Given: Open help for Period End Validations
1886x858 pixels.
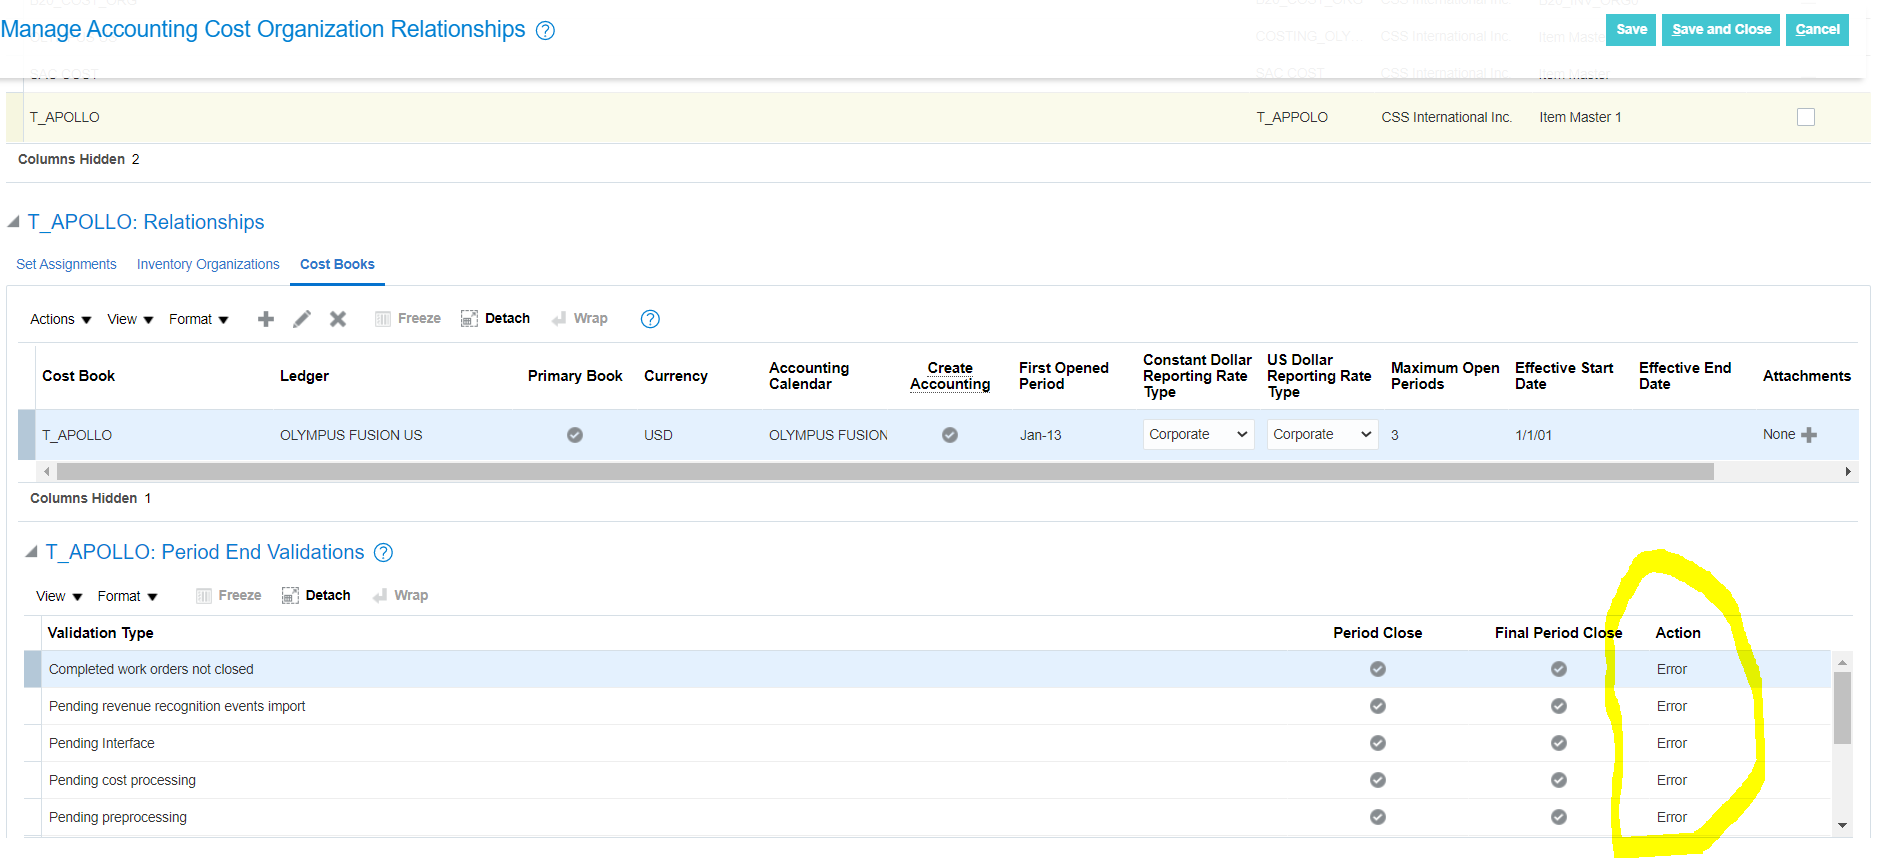Looking at the screenshot, I should [383, 553].
